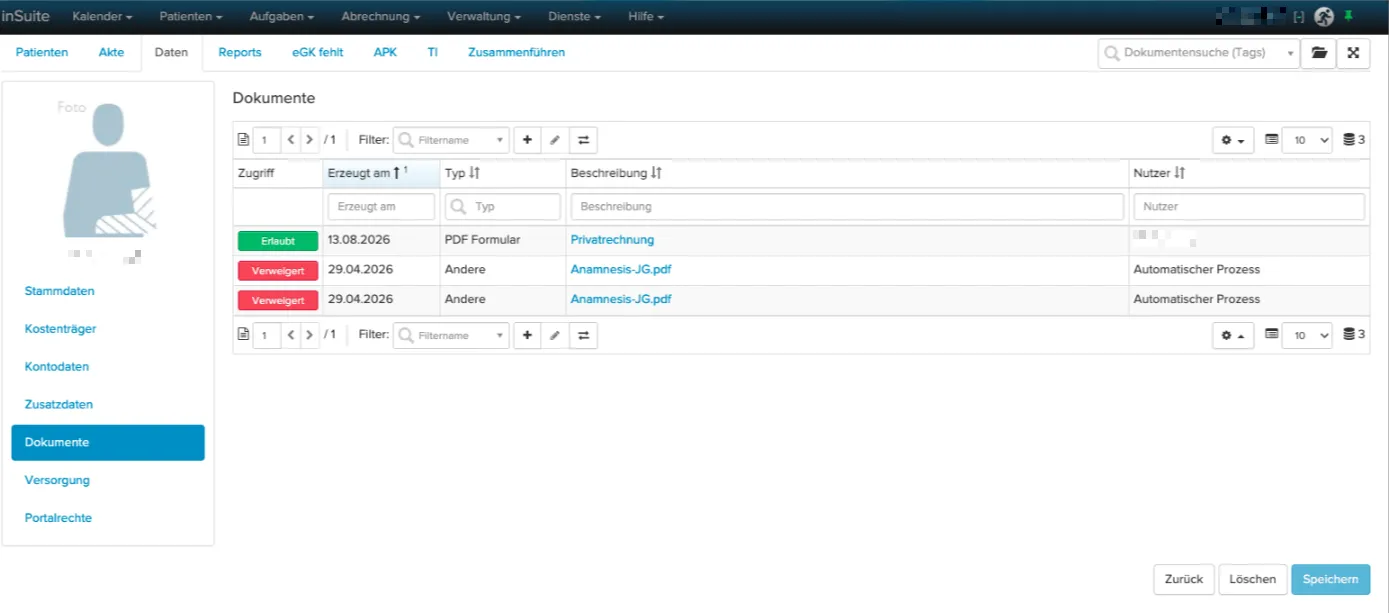Open the eGK fehlt tab

point(318,52)
